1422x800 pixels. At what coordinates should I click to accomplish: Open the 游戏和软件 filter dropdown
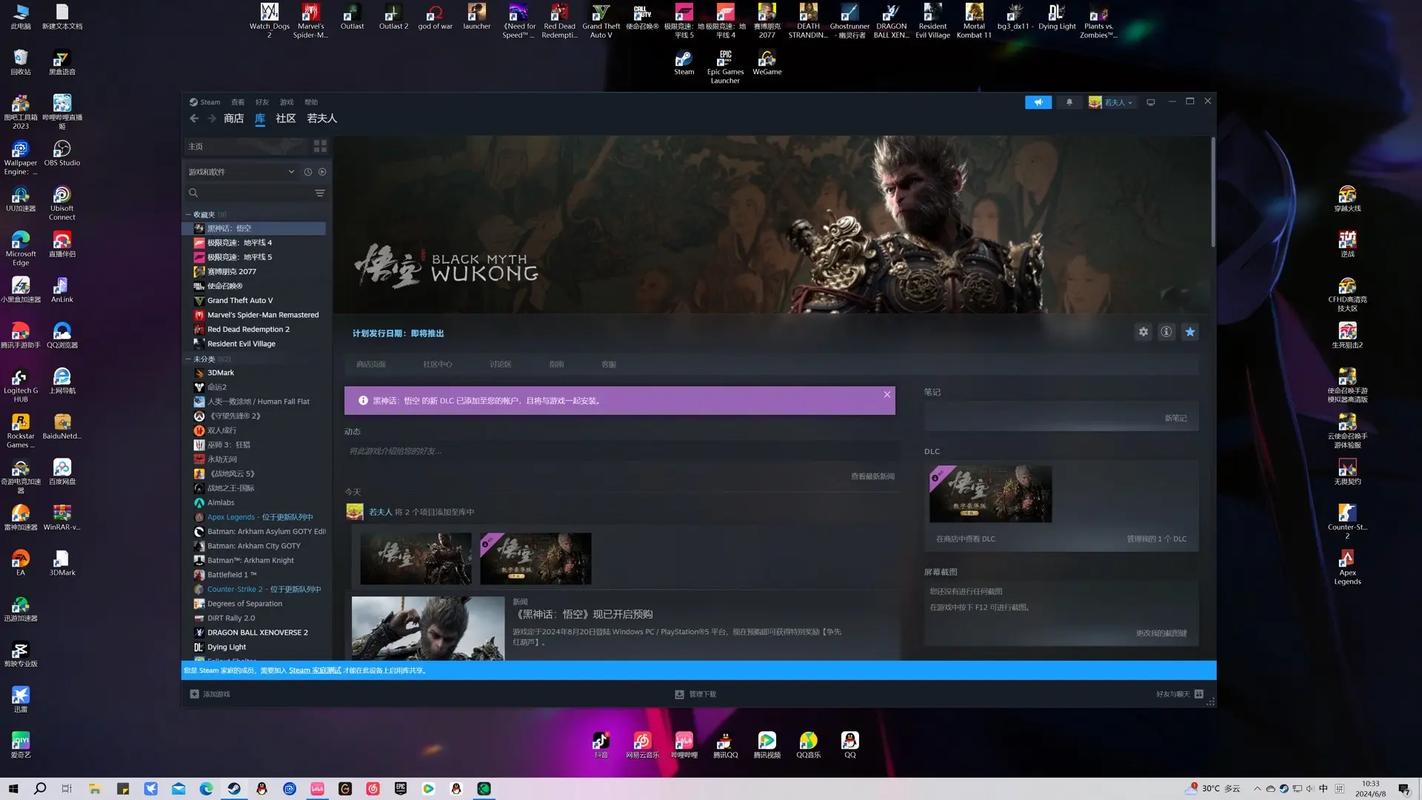coord(242,172)
